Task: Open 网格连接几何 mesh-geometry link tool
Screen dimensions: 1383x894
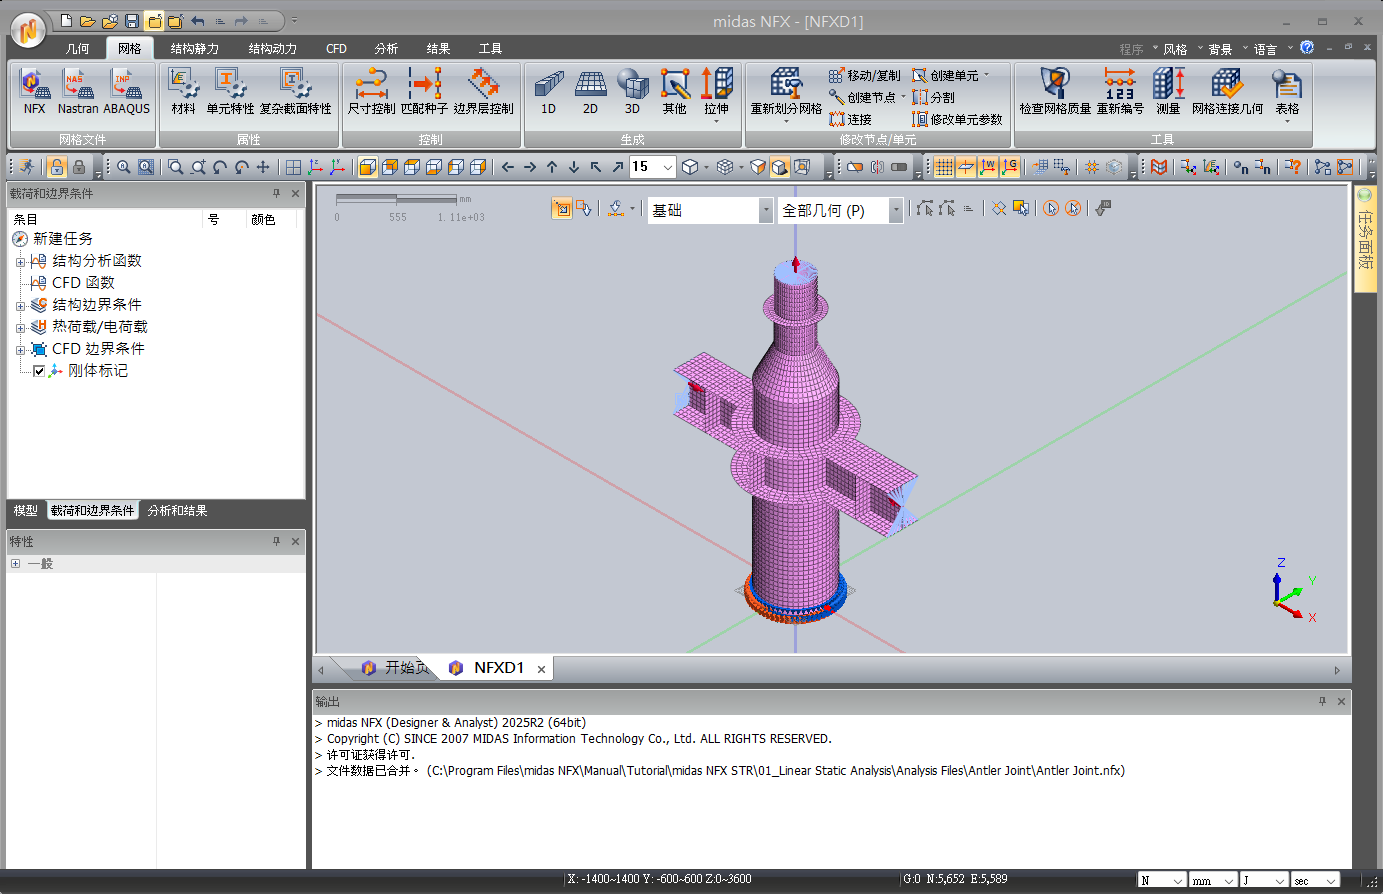Action: pos(1227,92)
